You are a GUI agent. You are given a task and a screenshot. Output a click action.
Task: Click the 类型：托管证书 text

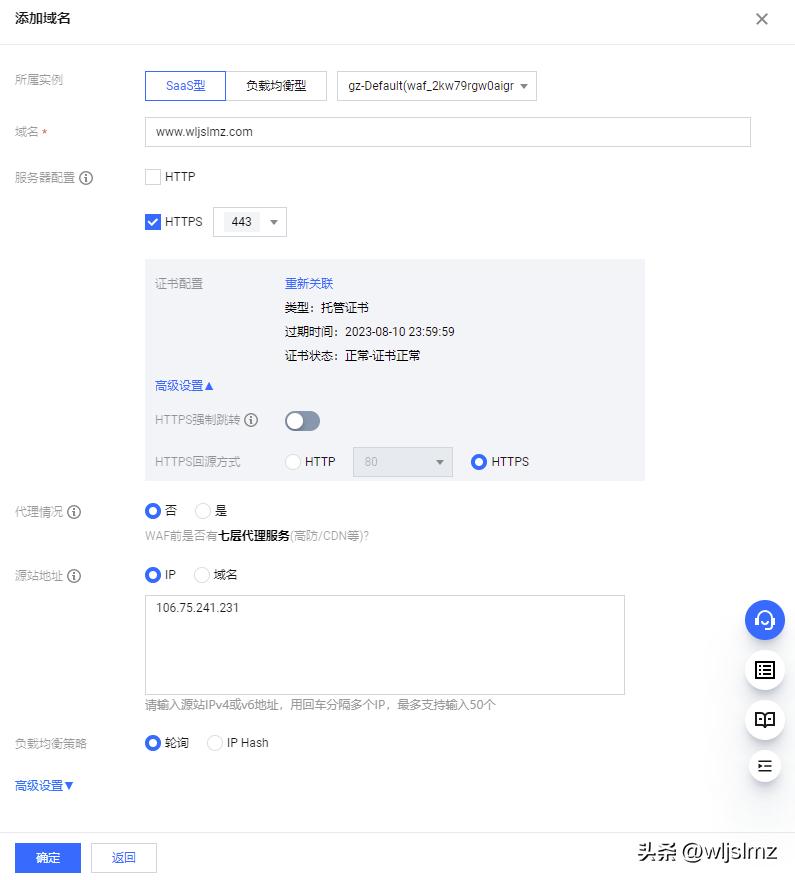(x=327, y=308)
